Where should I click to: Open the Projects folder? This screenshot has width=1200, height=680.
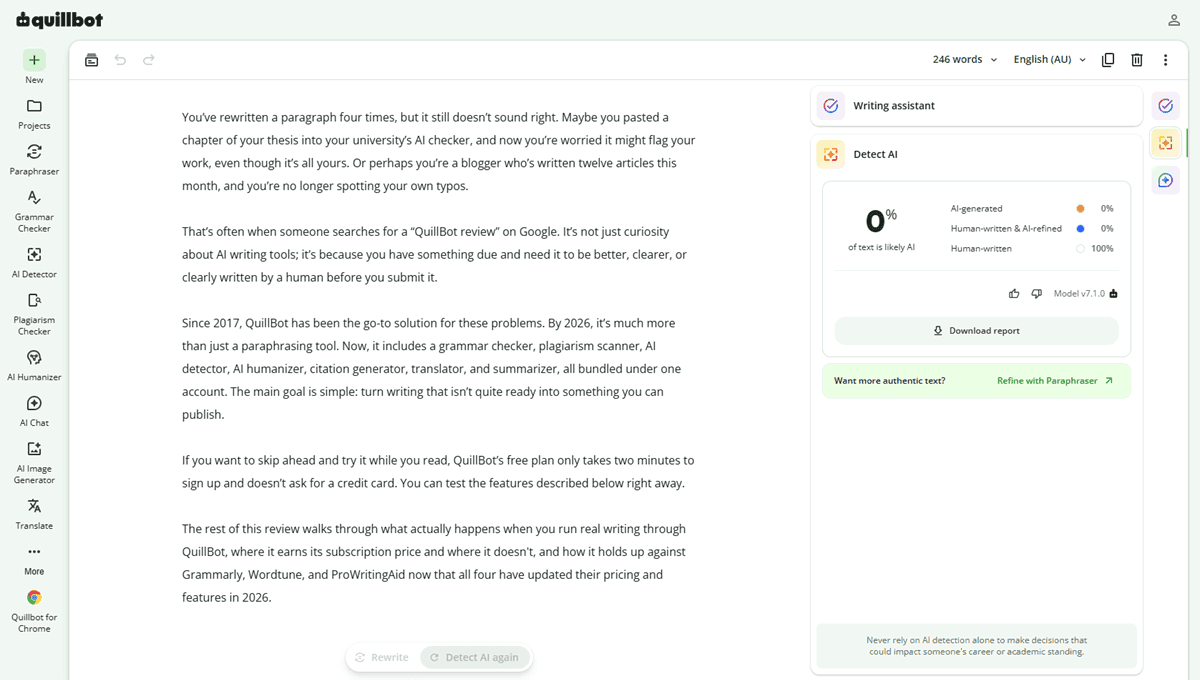click(x=34, y=113)
